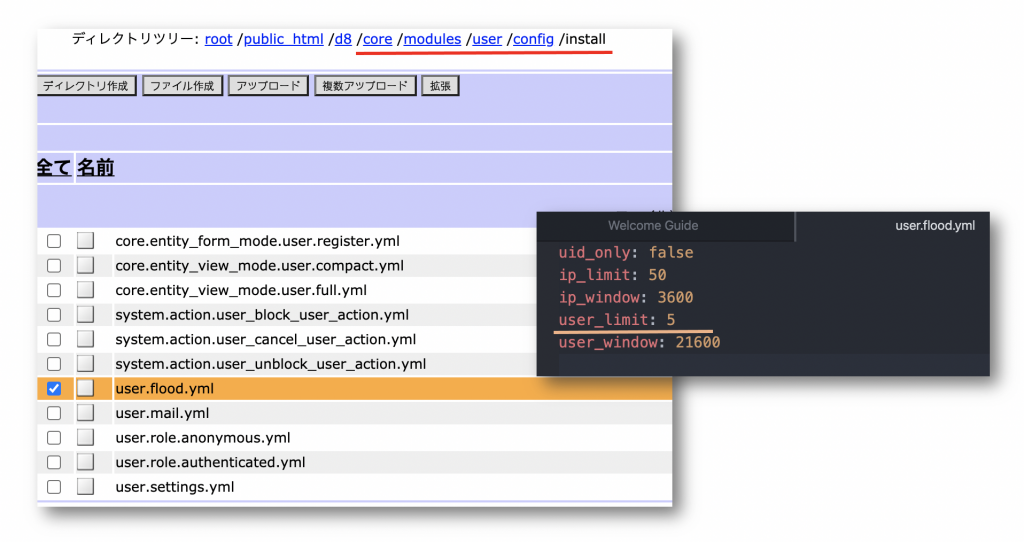Image resolution: width=1024 pixels, height=542 pixels.
Task: Sort by 名前 column header
Action: tap(96, 168)
